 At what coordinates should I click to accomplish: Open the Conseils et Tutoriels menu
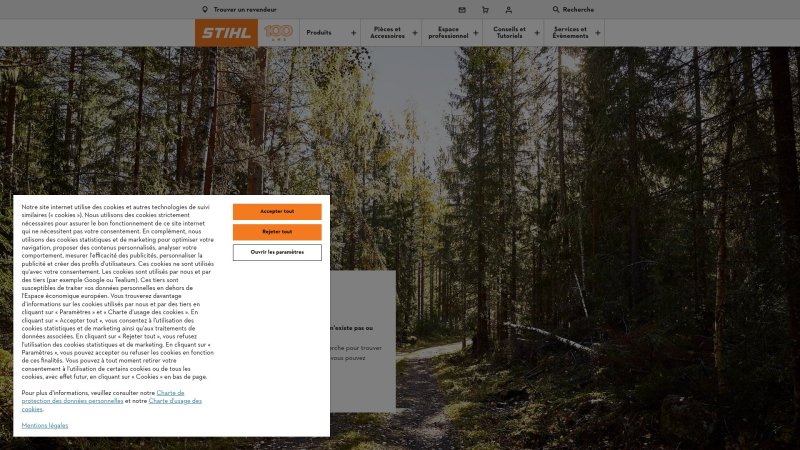(x=509, y=33)
